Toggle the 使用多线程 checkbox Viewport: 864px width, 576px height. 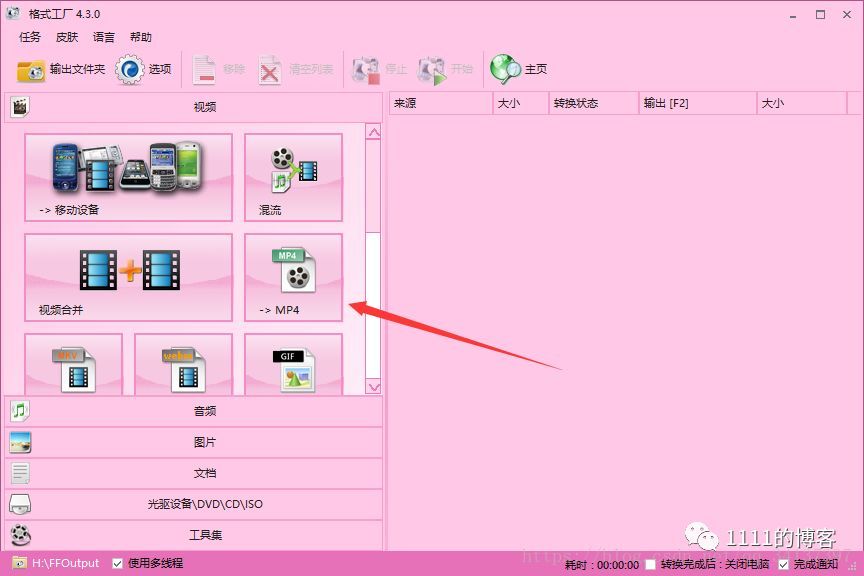[x=117, y=563]
